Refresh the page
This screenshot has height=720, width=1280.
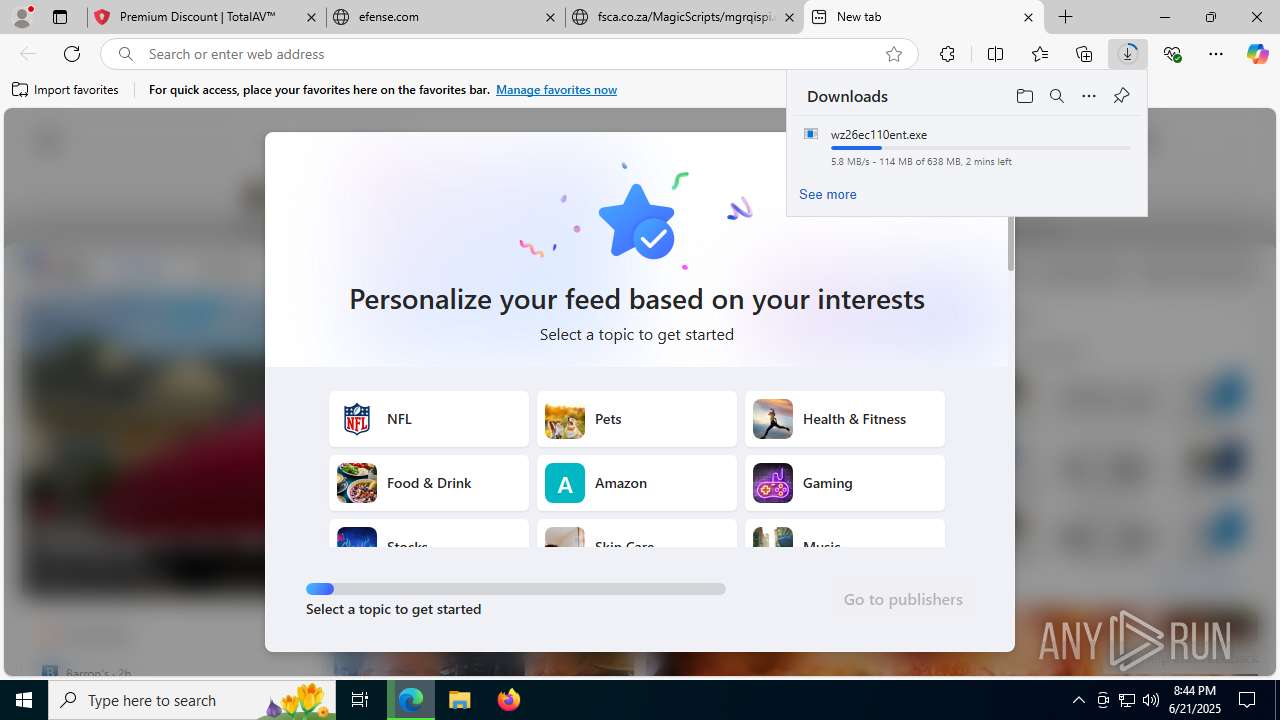click(x=72, y=54)
